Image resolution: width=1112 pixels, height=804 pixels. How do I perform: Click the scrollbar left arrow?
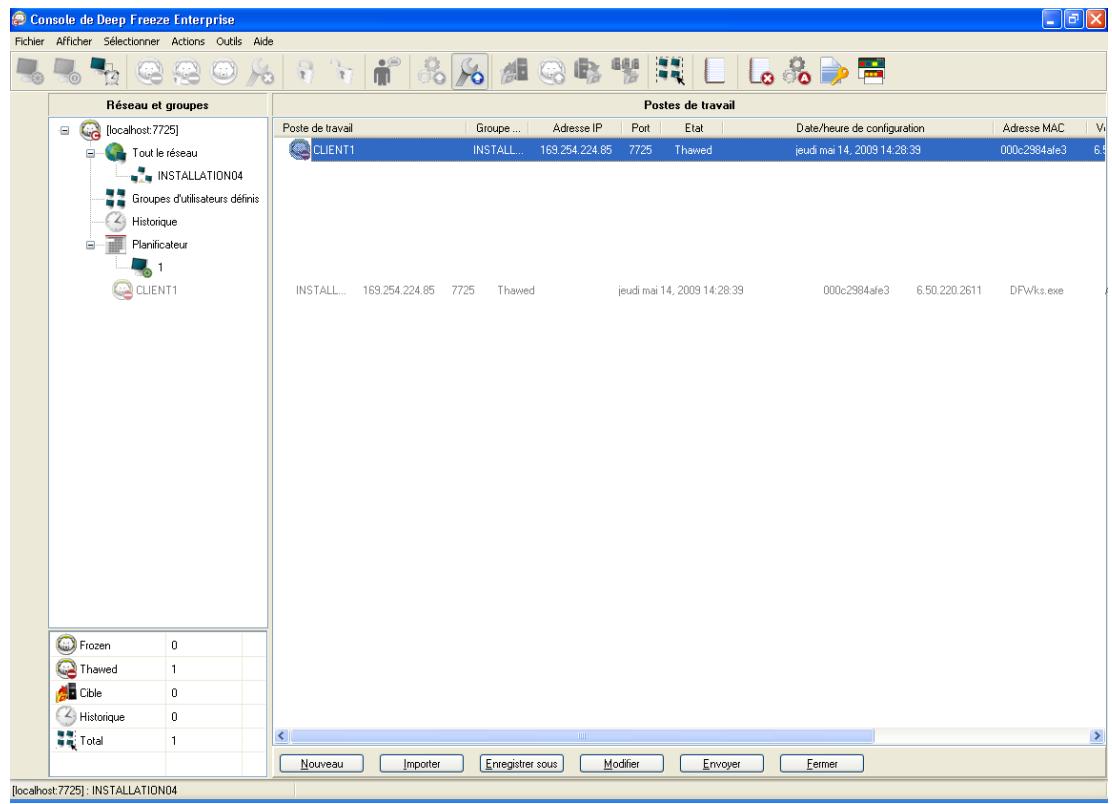pos(281,736)
